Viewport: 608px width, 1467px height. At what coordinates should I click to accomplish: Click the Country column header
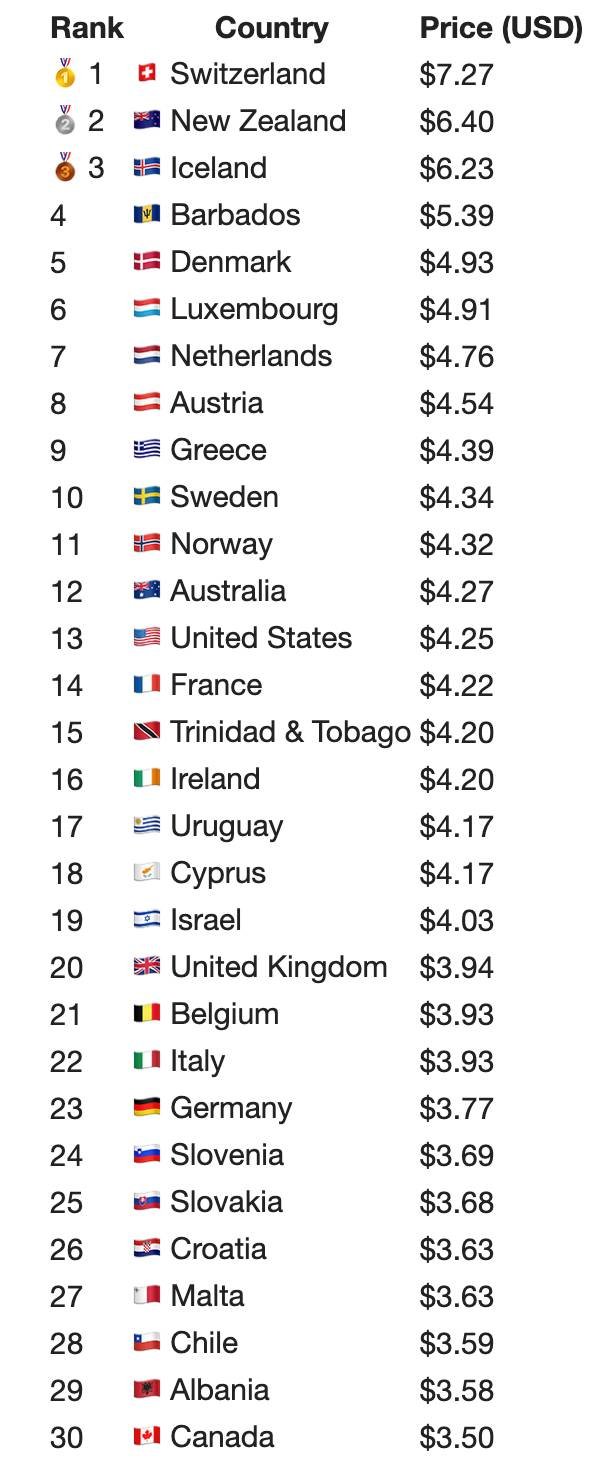[271, 28]
